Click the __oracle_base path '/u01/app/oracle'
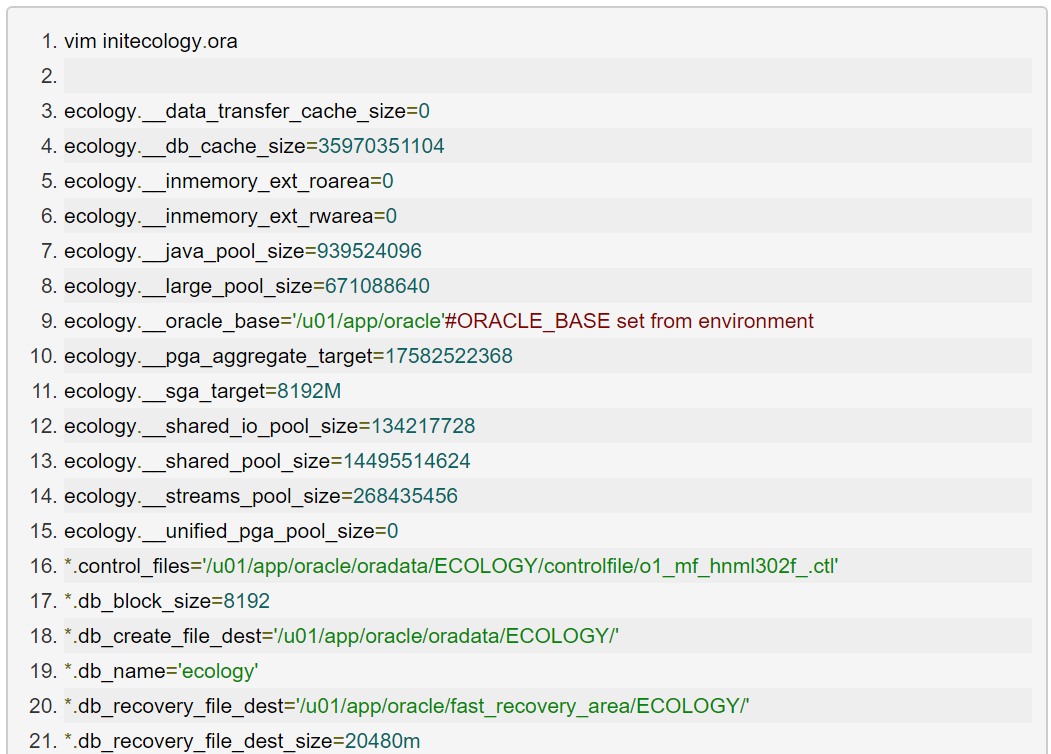The height and width of the screenshot is (754, 1051). coord(367,321)
